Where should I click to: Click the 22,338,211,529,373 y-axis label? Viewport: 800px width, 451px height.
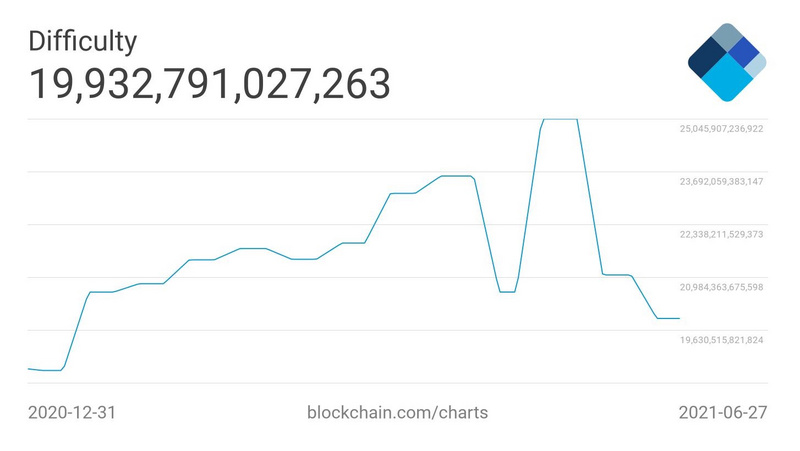tap(722, 234)
